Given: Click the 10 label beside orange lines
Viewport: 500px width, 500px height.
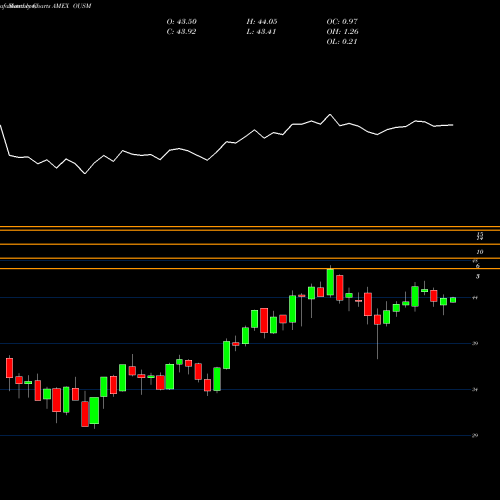Looking at the screenshot, I should (480, 252).
